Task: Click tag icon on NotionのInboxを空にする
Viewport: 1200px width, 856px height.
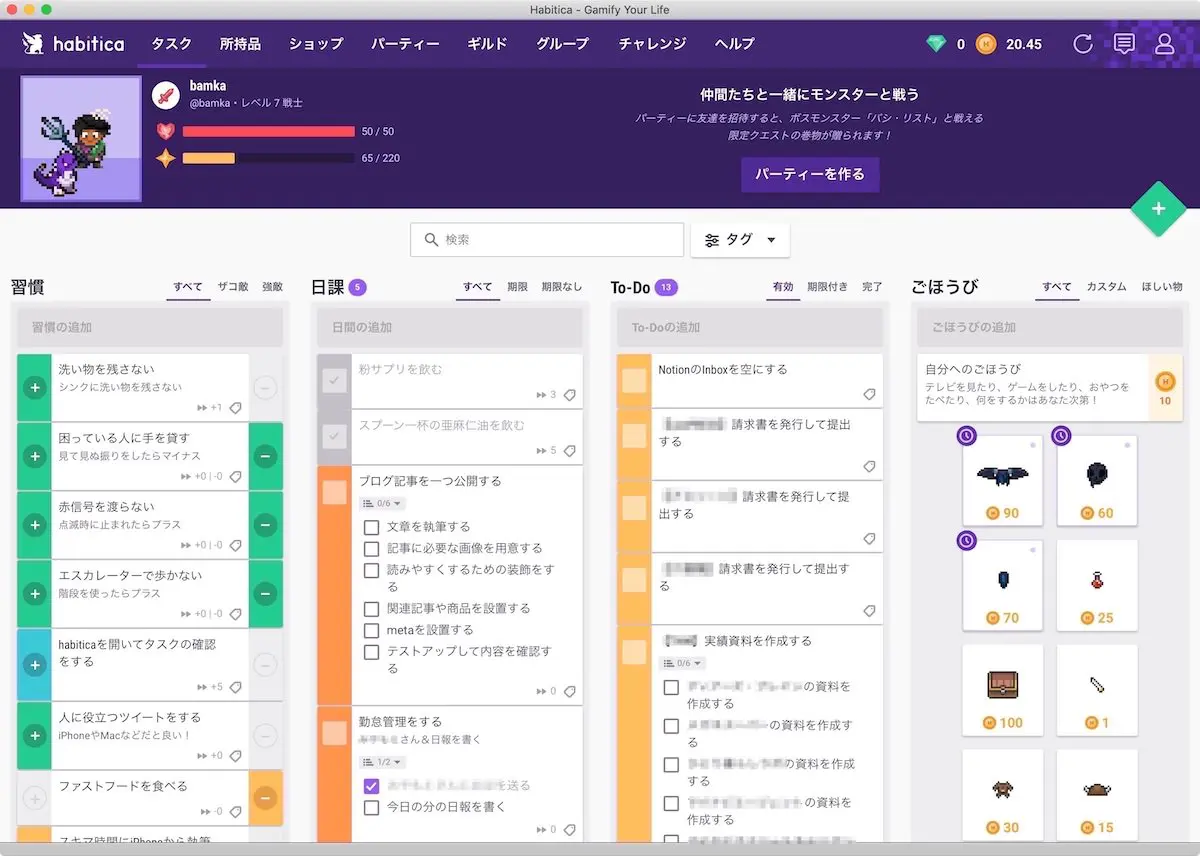Action: click(869, 395)
